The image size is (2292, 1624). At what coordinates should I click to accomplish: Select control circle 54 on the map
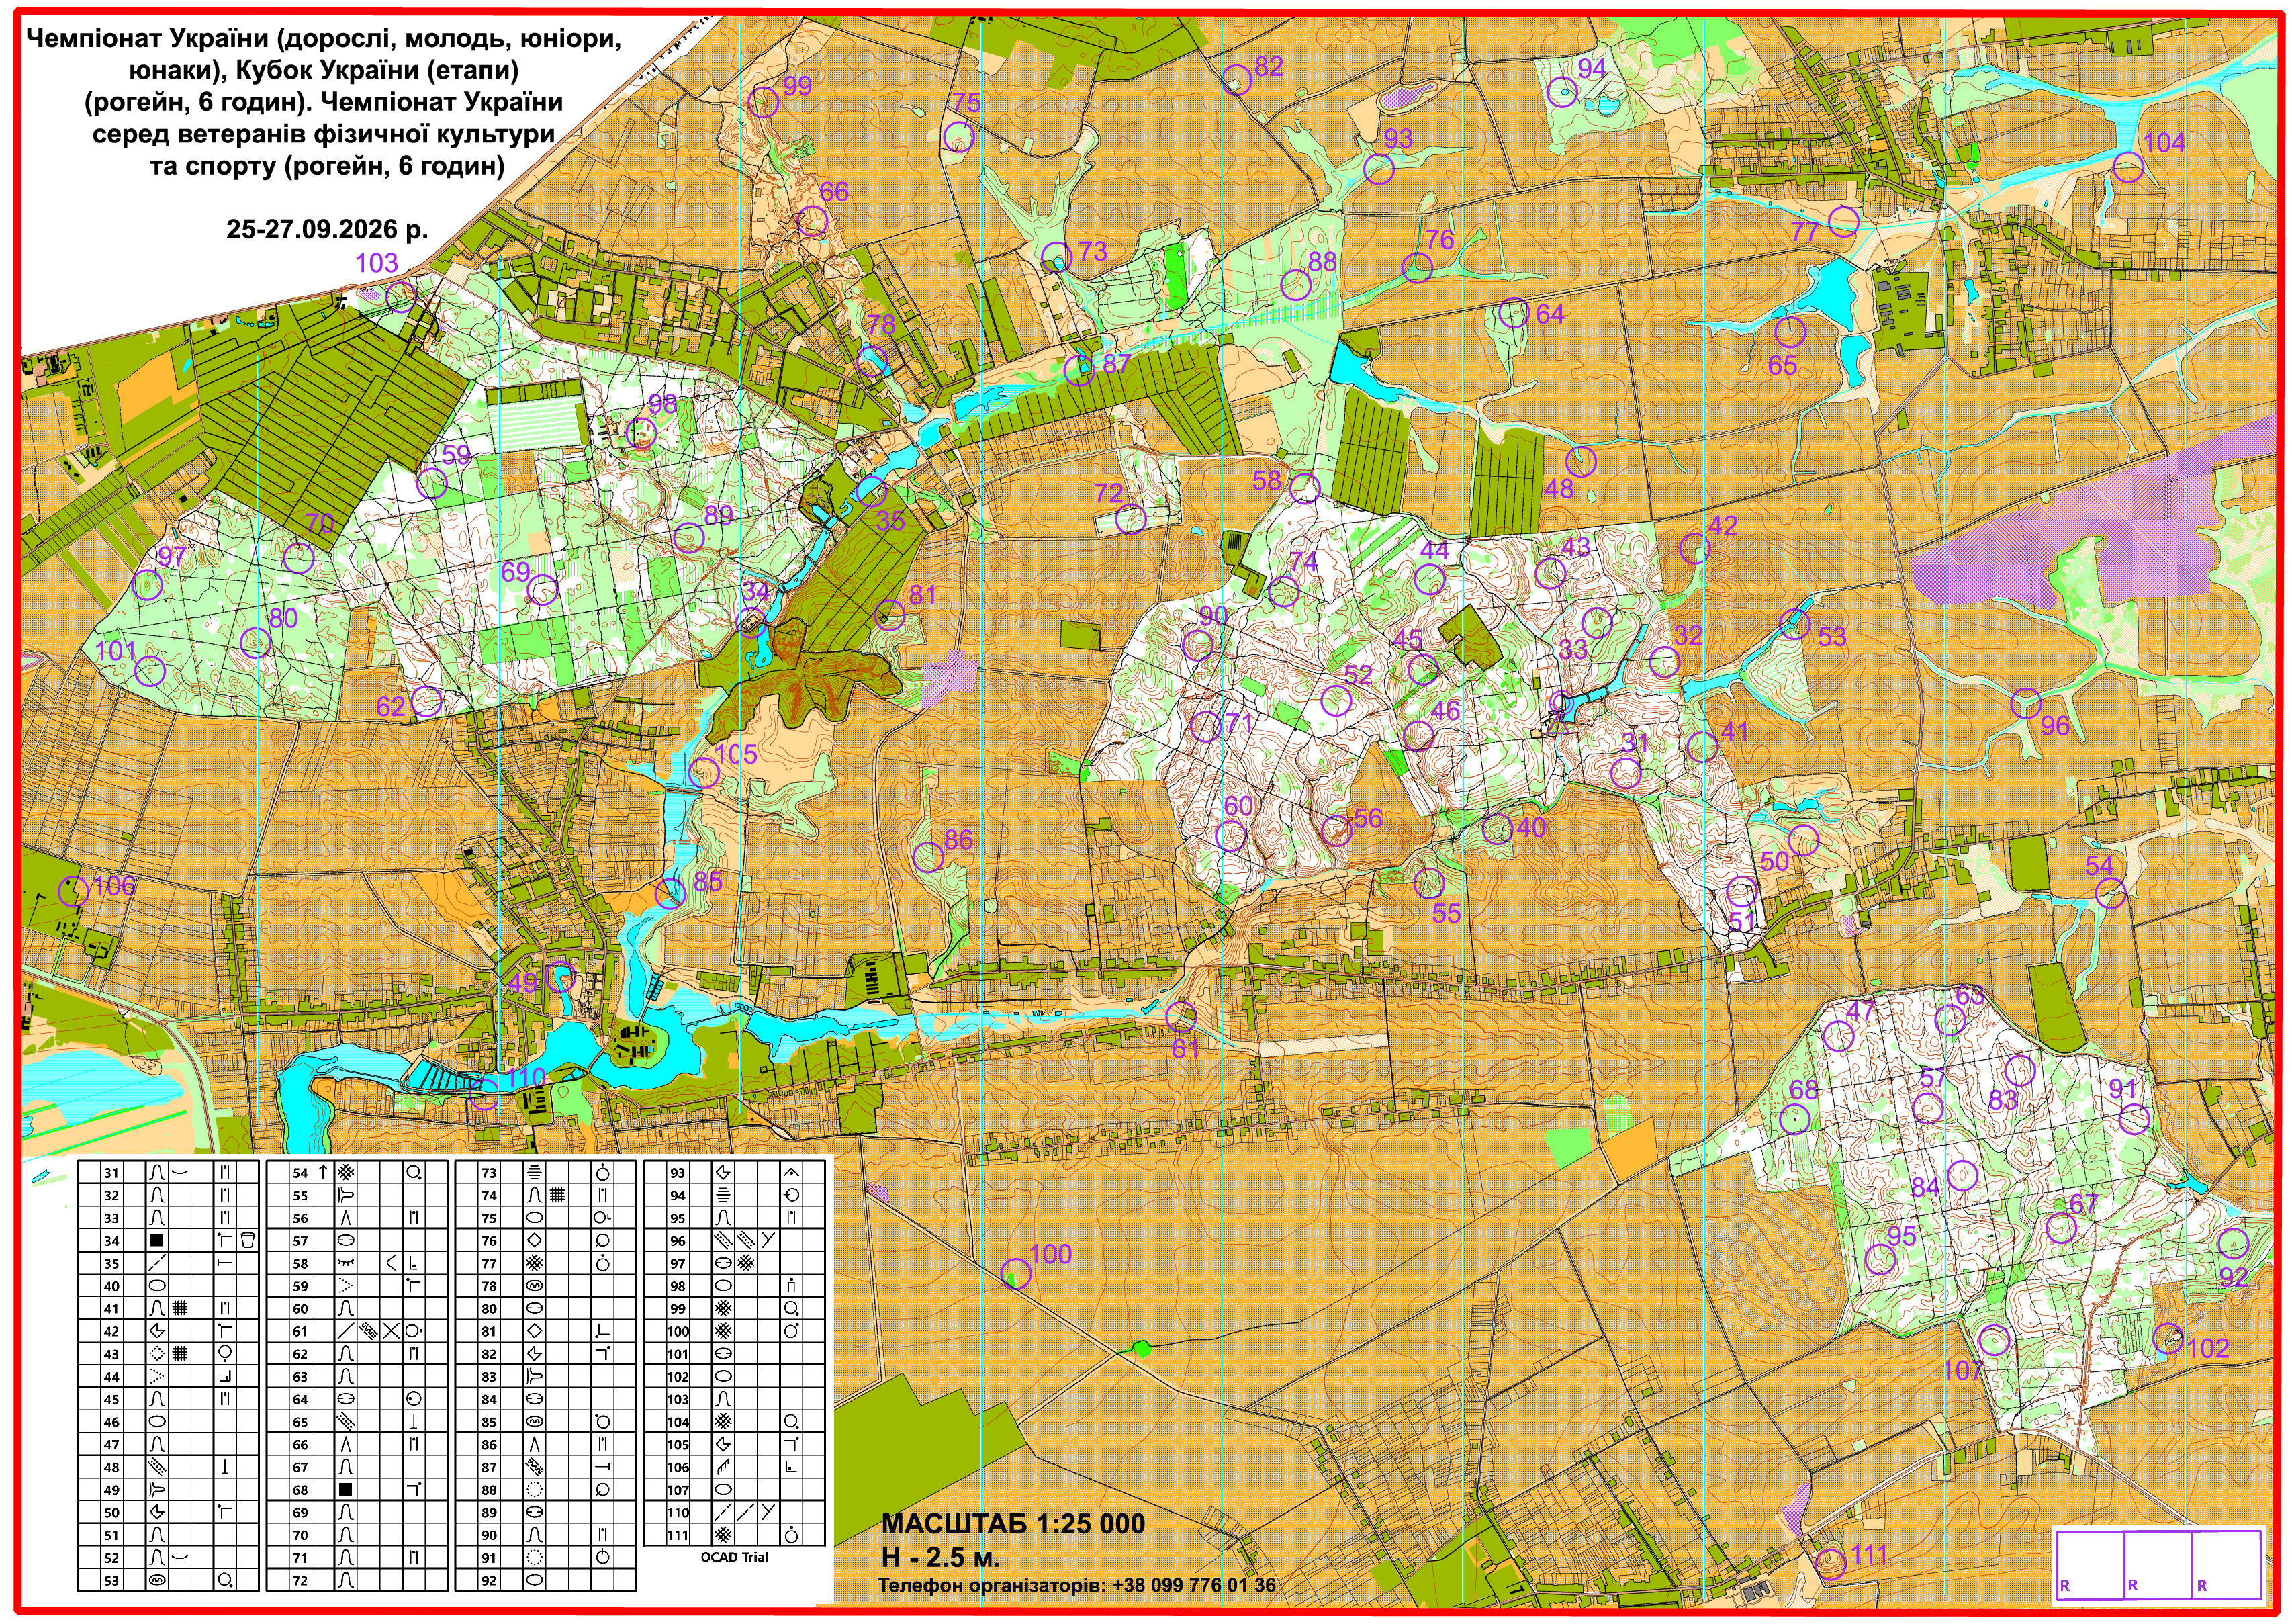coord(2110,893)
